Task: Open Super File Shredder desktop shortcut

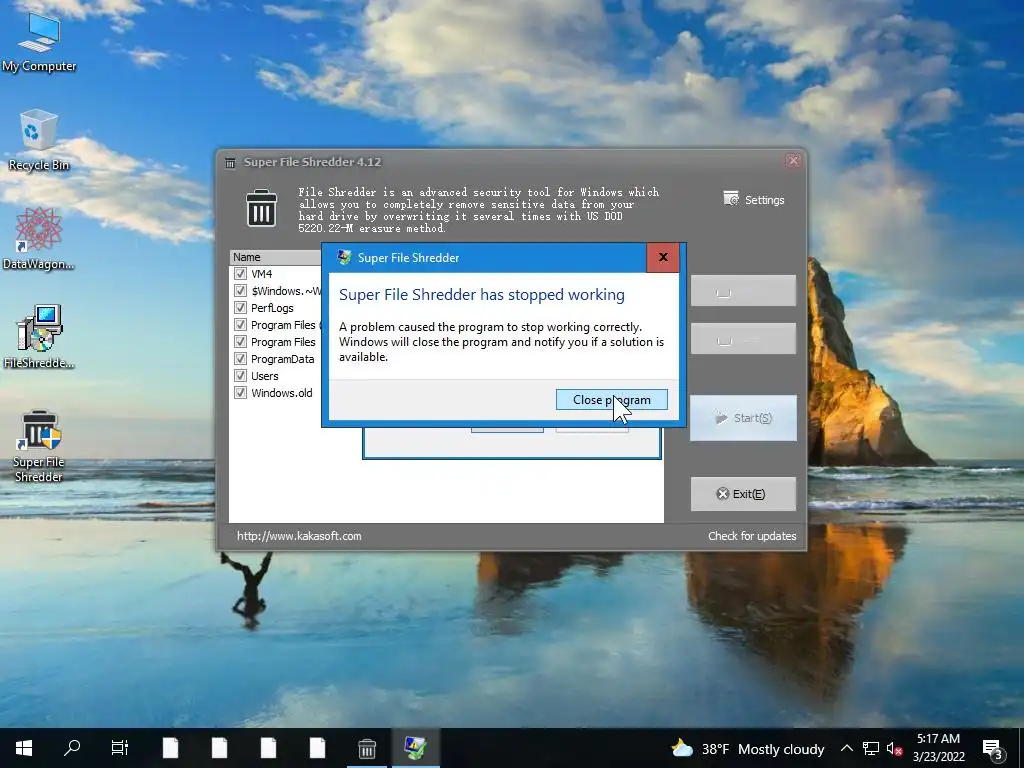Action: (39, 446)
